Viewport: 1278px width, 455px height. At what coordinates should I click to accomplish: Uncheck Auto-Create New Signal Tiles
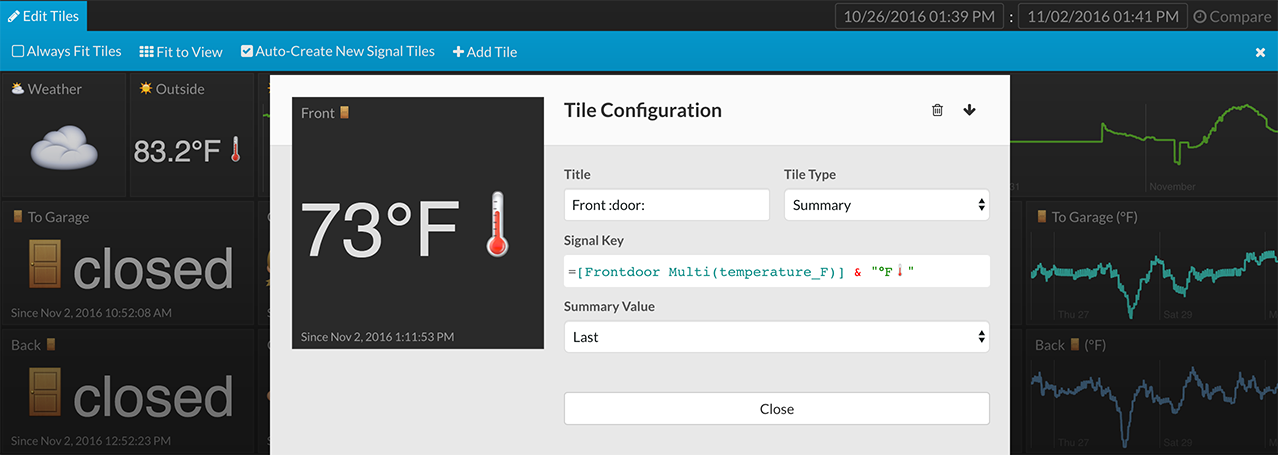pos(247,51)
